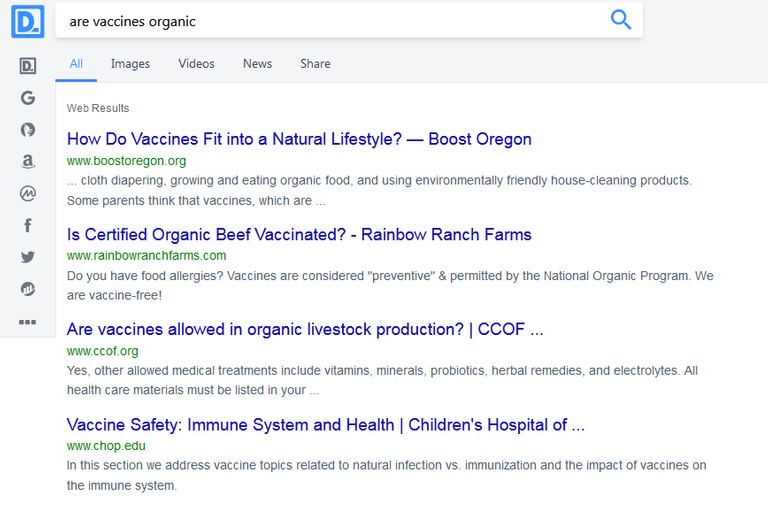This screenshot has width=768, height=507.
Task: Click snippet starting 'Yes, other allowed medical treatments'
Action: pyautogui.click(x=383, y=381)
